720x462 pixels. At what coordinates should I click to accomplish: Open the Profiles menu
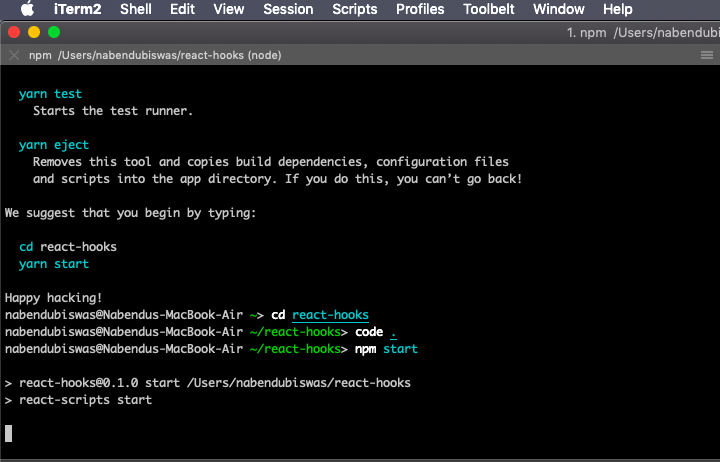tap(420, 9)
